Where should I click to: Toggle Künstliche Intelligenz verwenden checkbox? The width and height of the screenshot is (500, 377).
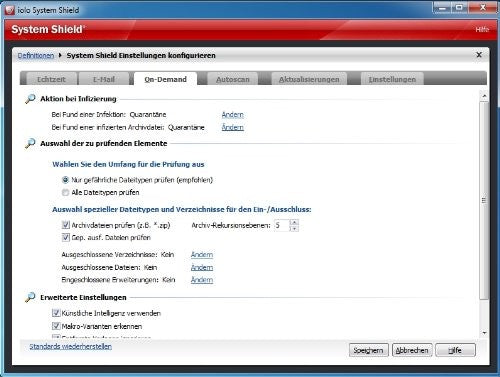56,313
